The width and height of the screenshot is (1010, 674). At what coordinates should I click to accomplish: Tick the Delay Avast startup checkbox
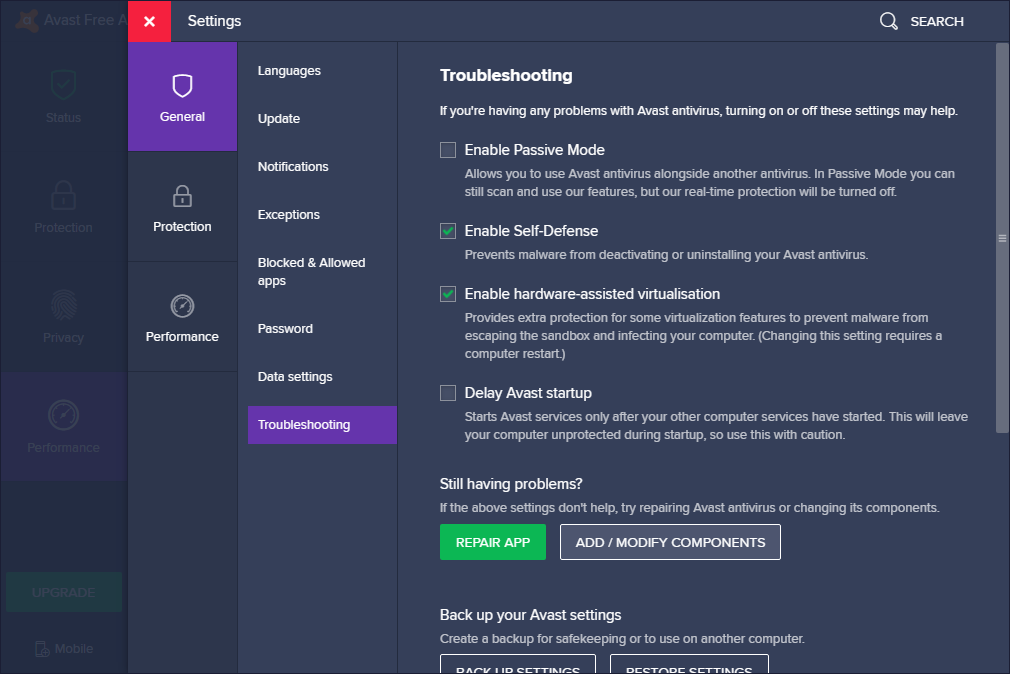coord(448,393)
